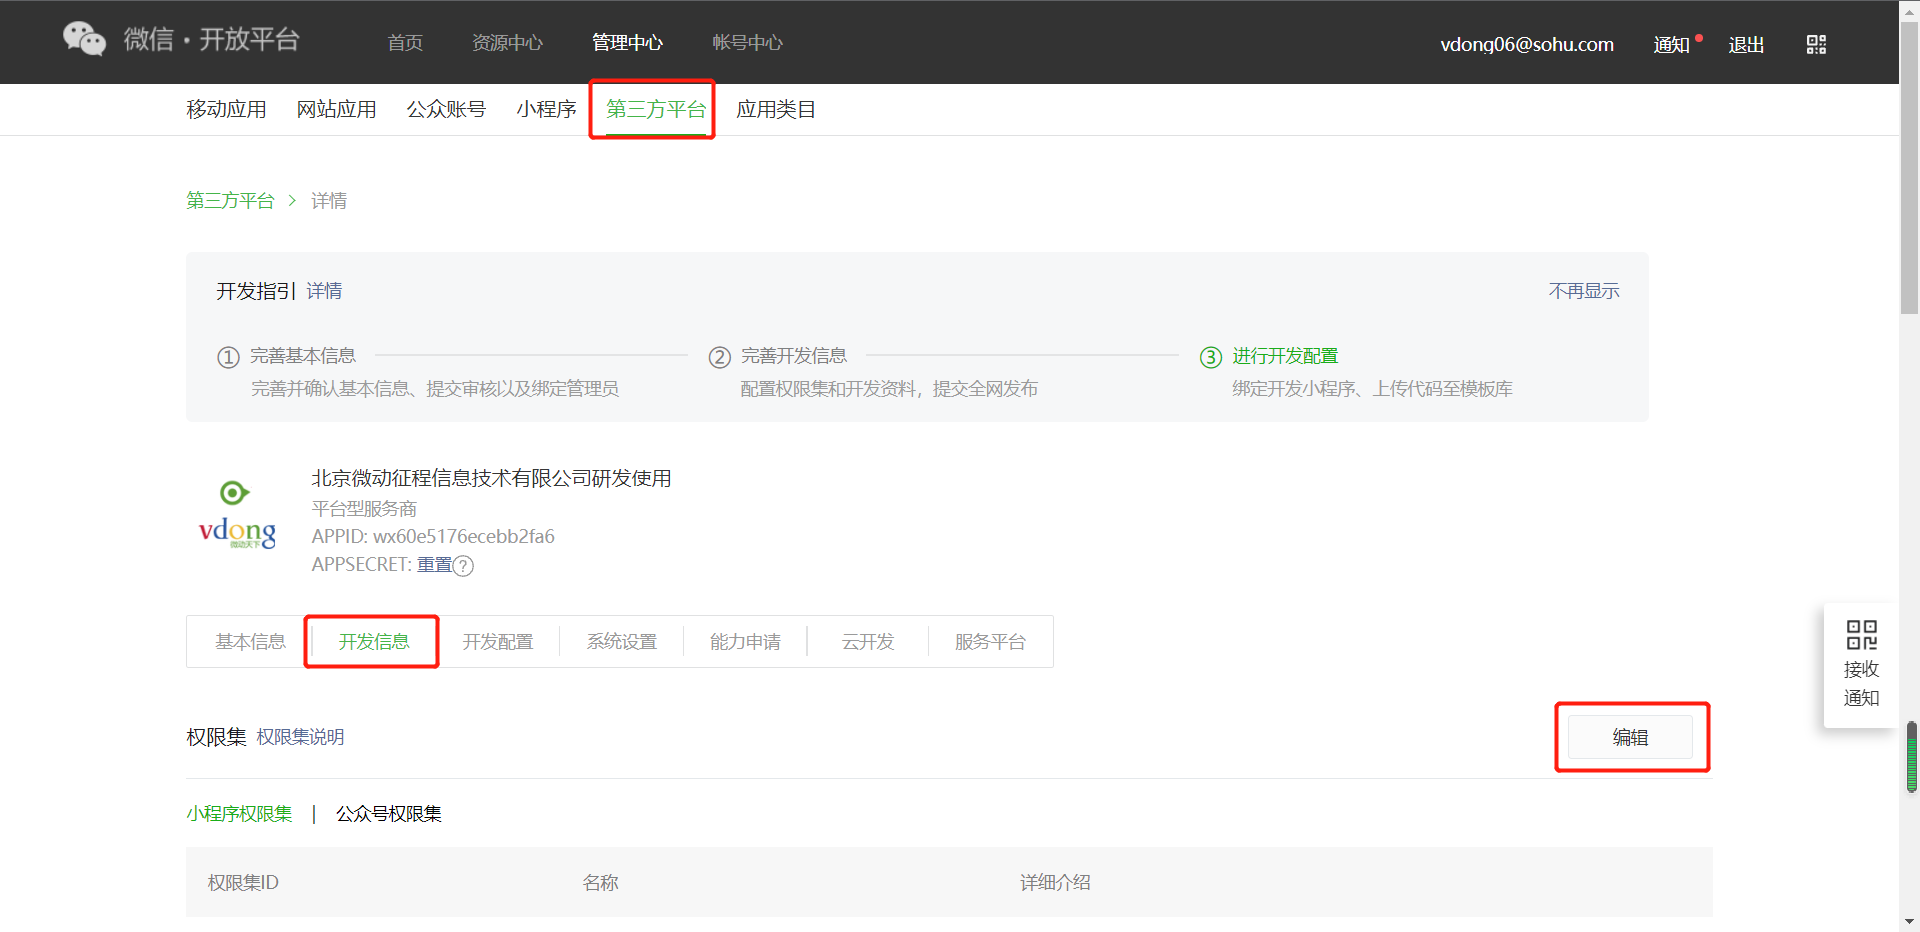
Task: Switch to 应用类目 tab
Action: pos(776,109)
